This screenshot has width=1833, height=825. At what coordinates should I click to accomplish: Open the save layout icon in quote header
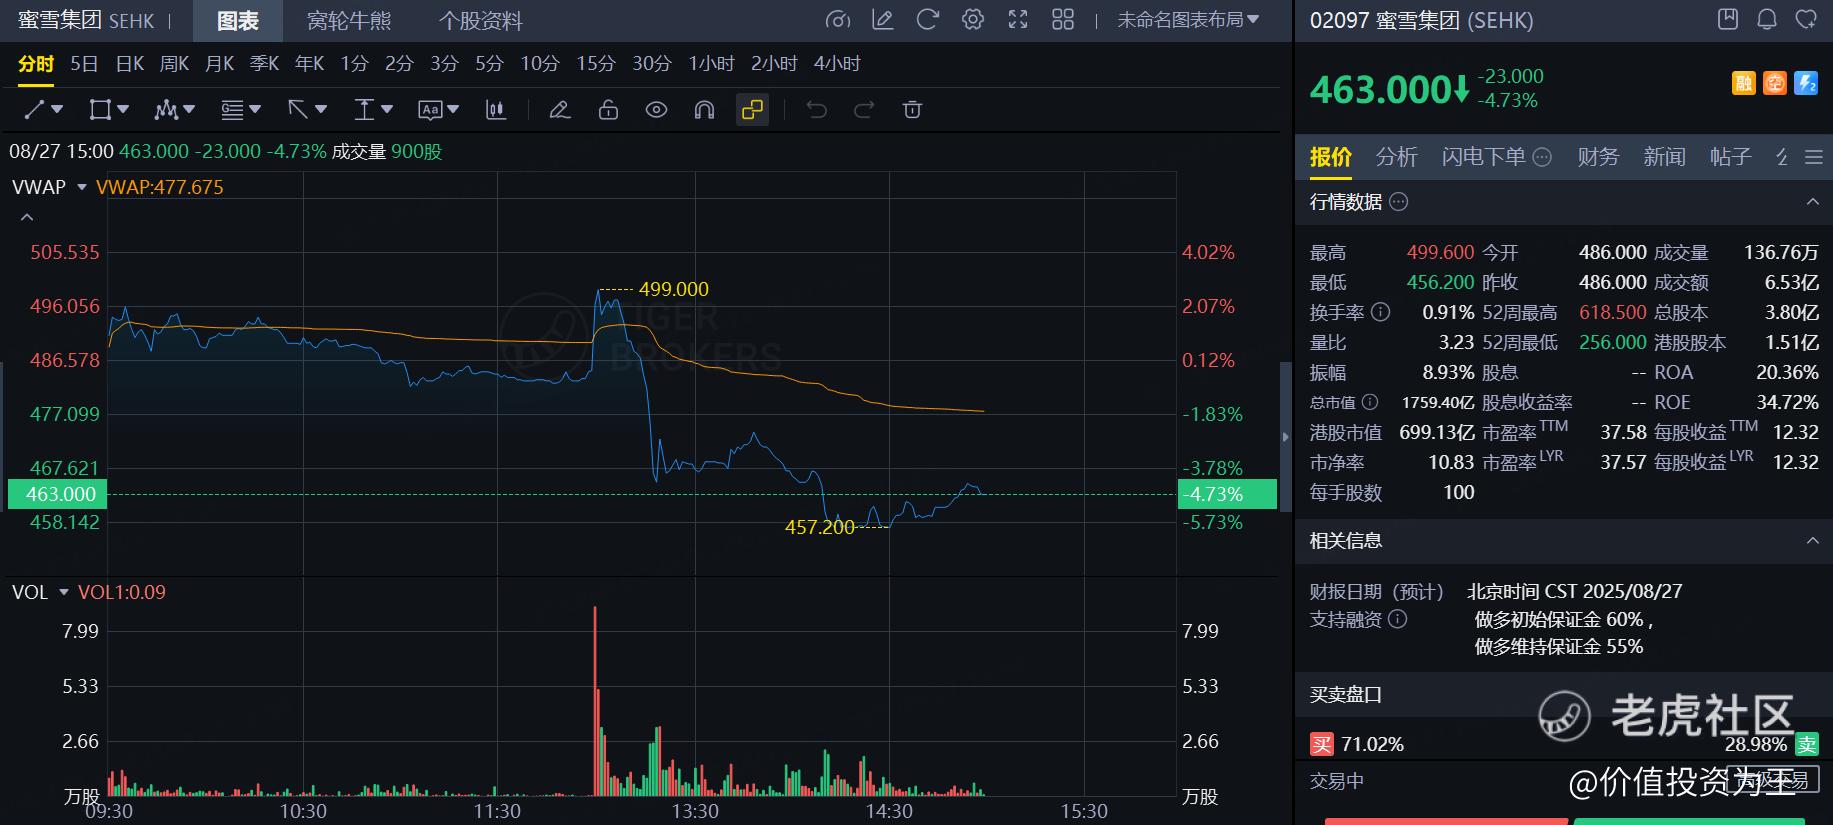click(x=1727, y=19)
